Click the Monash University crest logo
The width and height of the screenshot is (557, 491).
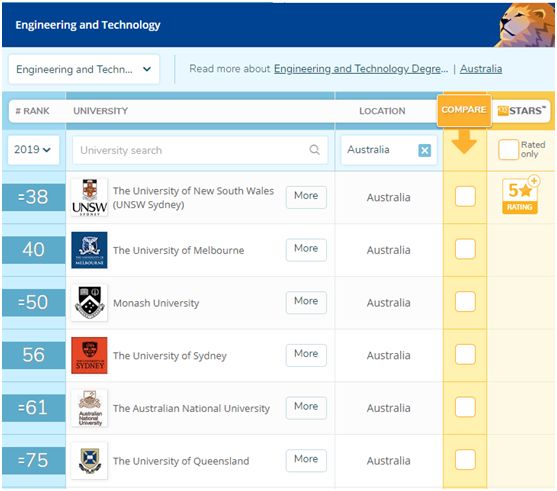tap(89, 303)
